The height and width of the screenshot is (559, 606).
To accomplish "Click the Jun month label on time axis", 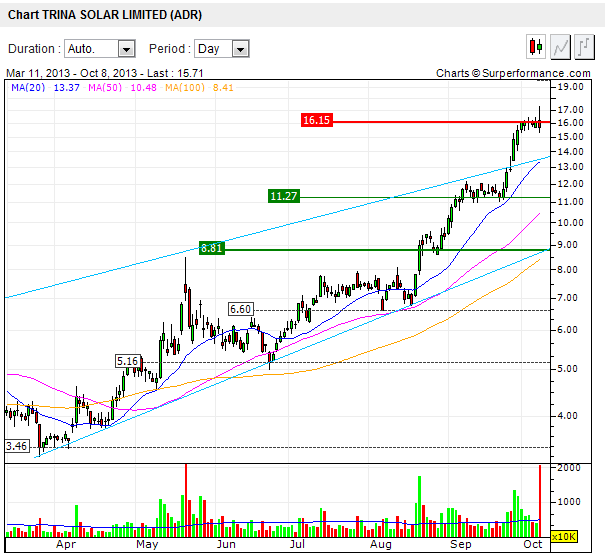I will (226, 544).
